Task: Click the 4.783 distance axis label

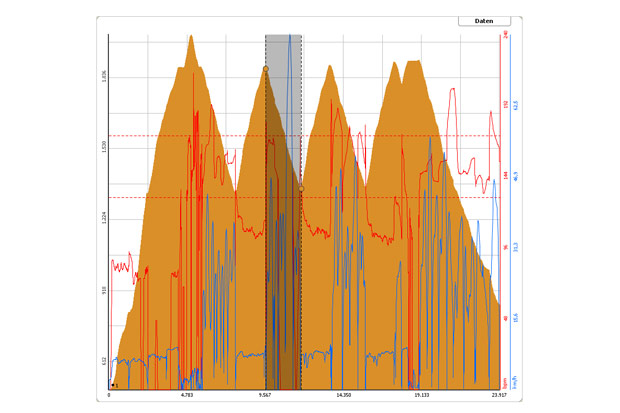Action: 186,396
